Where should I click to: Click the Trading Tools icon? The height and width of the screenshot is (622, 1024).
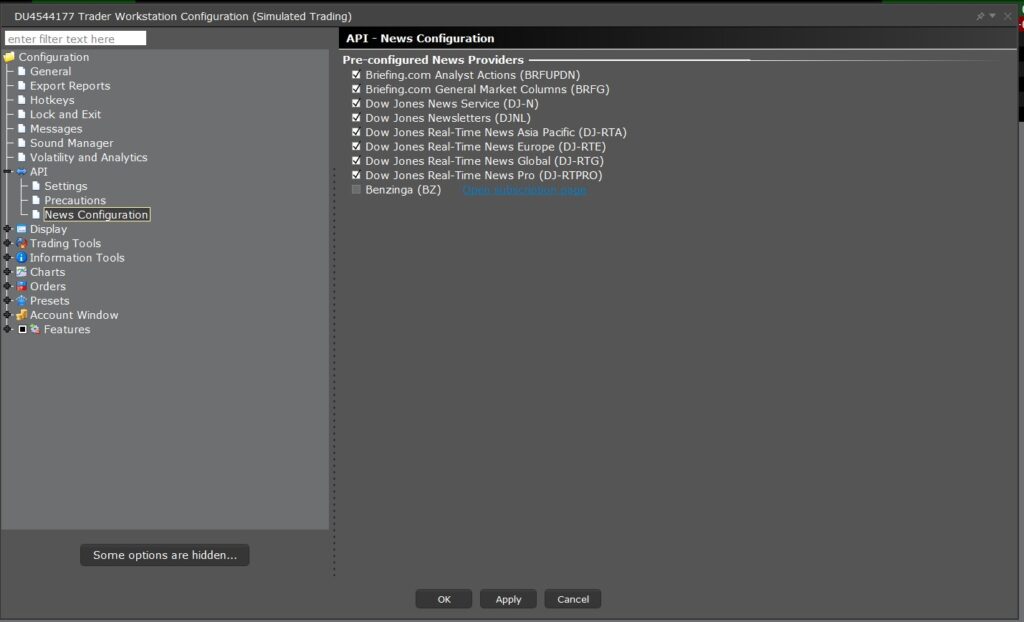click(22, 243)
